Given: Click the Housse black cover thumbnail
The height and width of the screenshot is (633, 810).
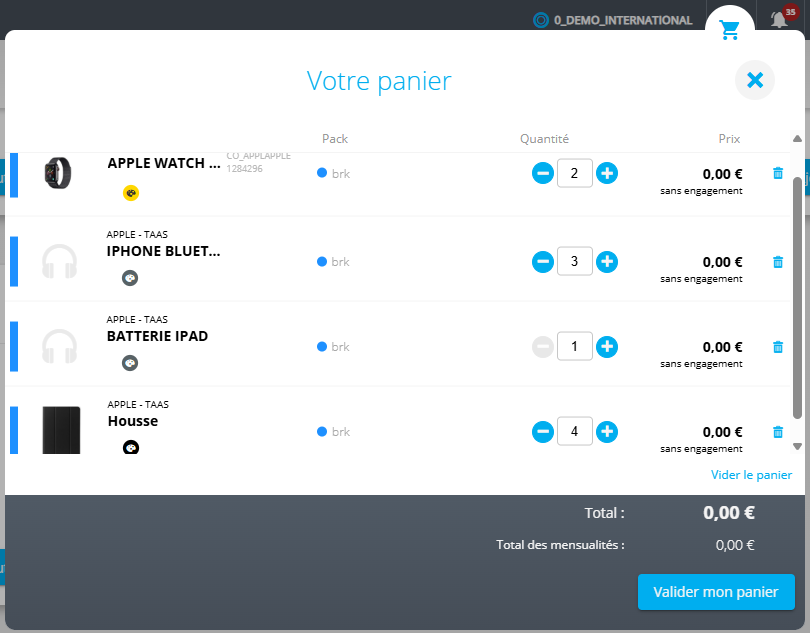Looking at the screenshot, I should click(x=61, y=430).
